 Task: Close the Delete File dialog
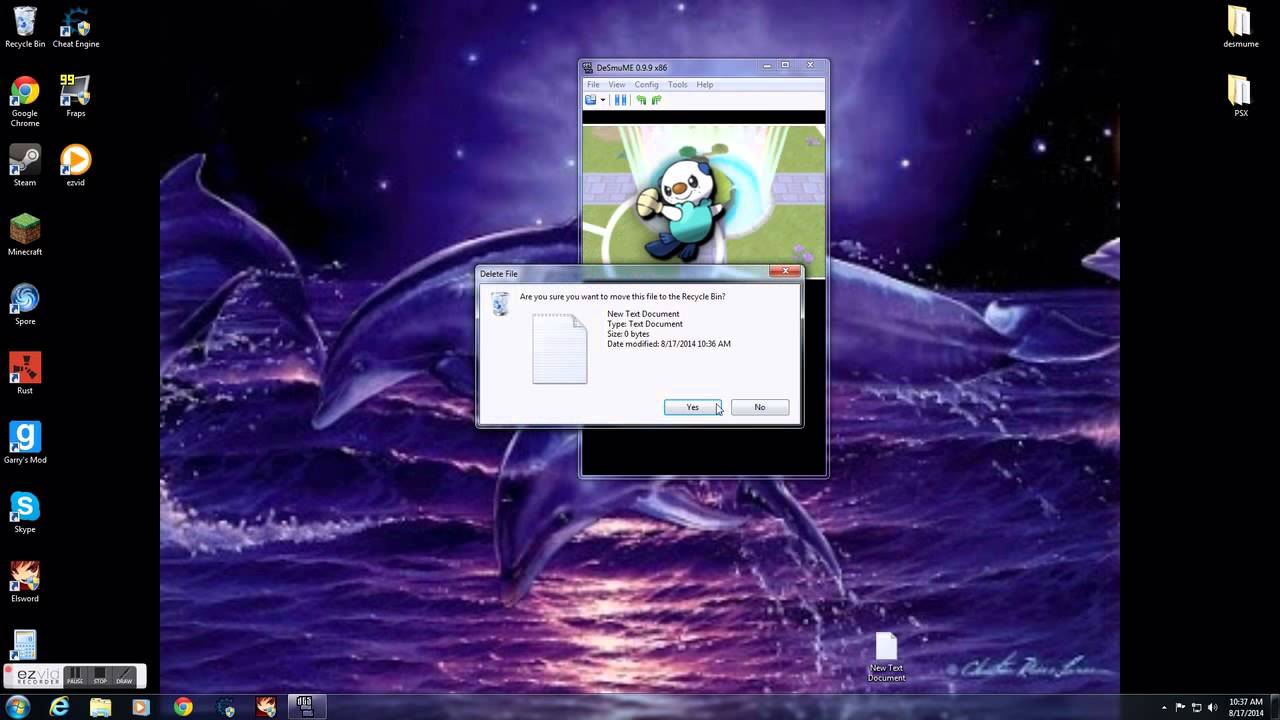[785, 272]
